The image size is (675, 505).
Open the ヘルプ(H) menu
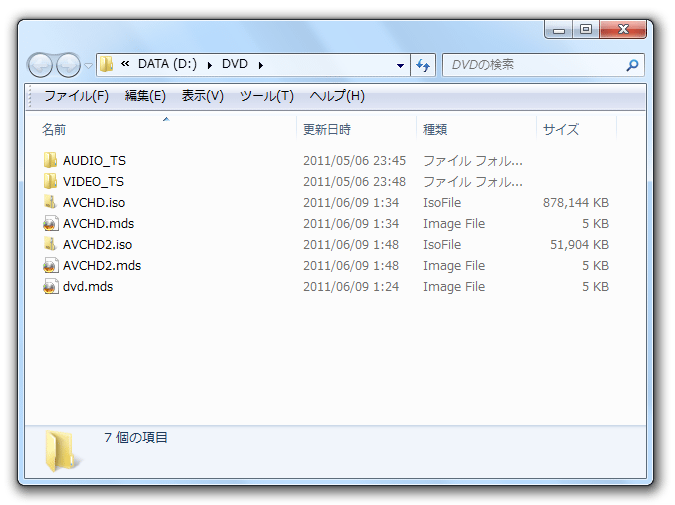pos(337,96)
